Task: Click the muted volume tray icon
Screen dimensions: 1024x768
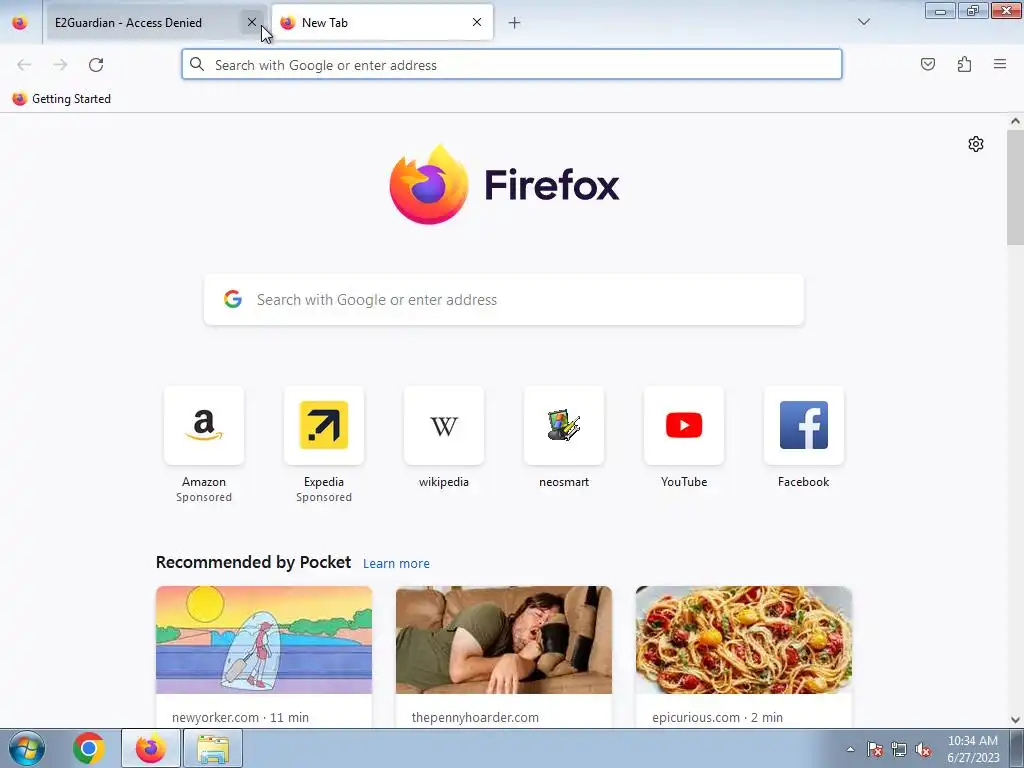Action: coord(923,749)
